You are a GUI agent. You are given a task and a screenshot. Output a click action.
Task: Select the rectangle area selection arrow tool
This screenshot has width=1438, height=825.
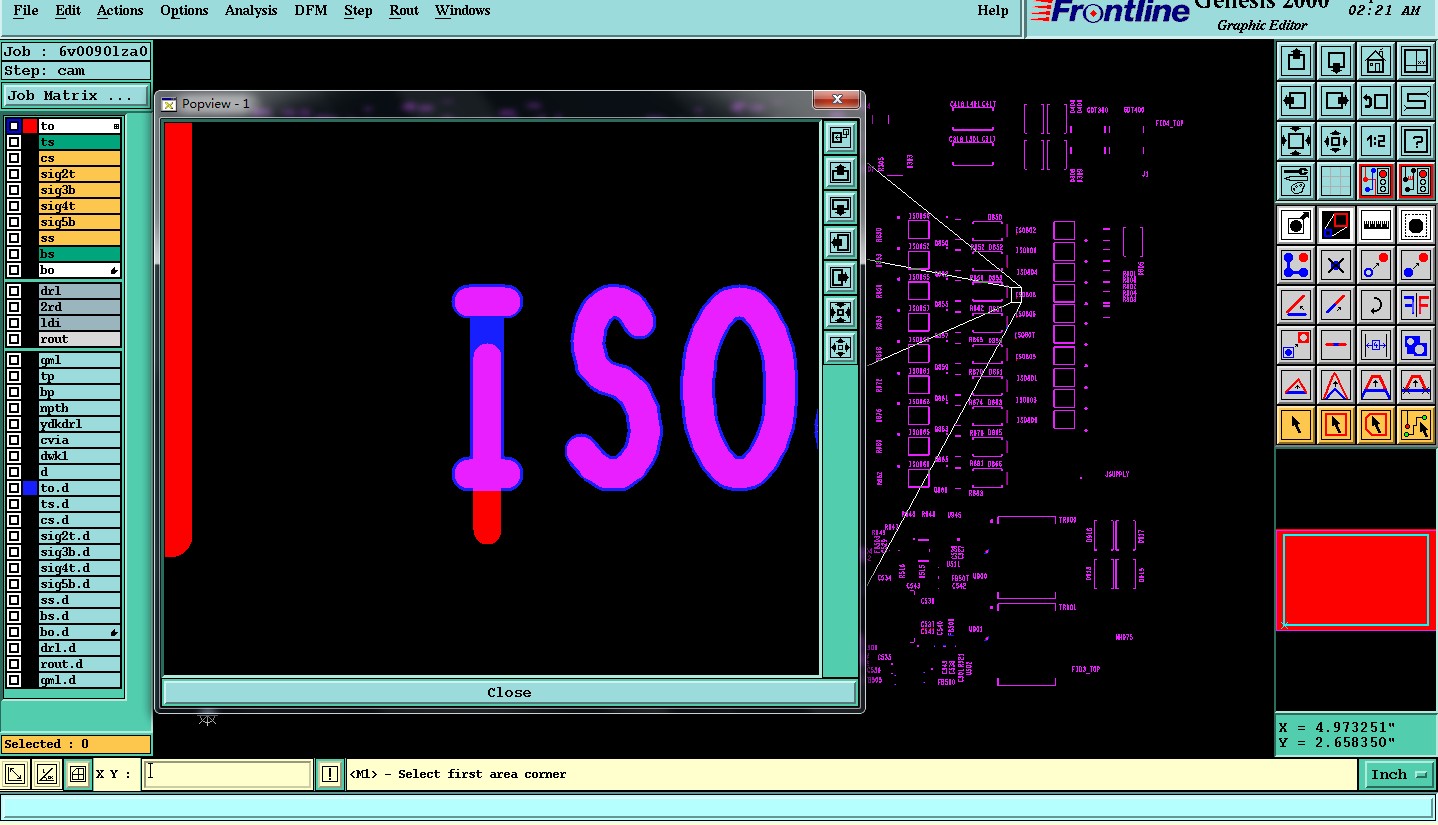click(x=1336, y=425)
